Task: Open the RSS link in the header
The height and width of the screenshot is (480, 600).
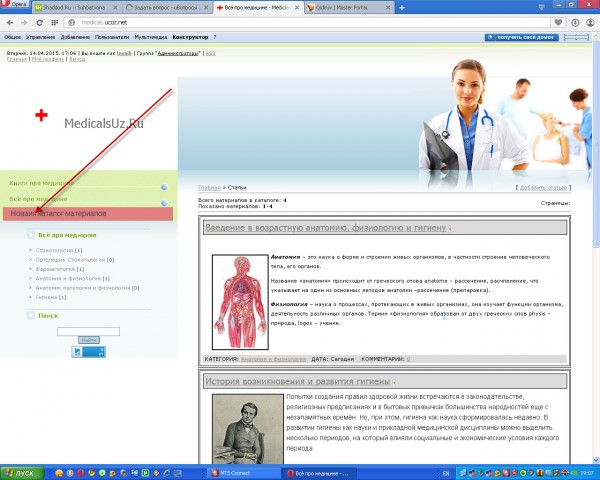Action: 210,53
